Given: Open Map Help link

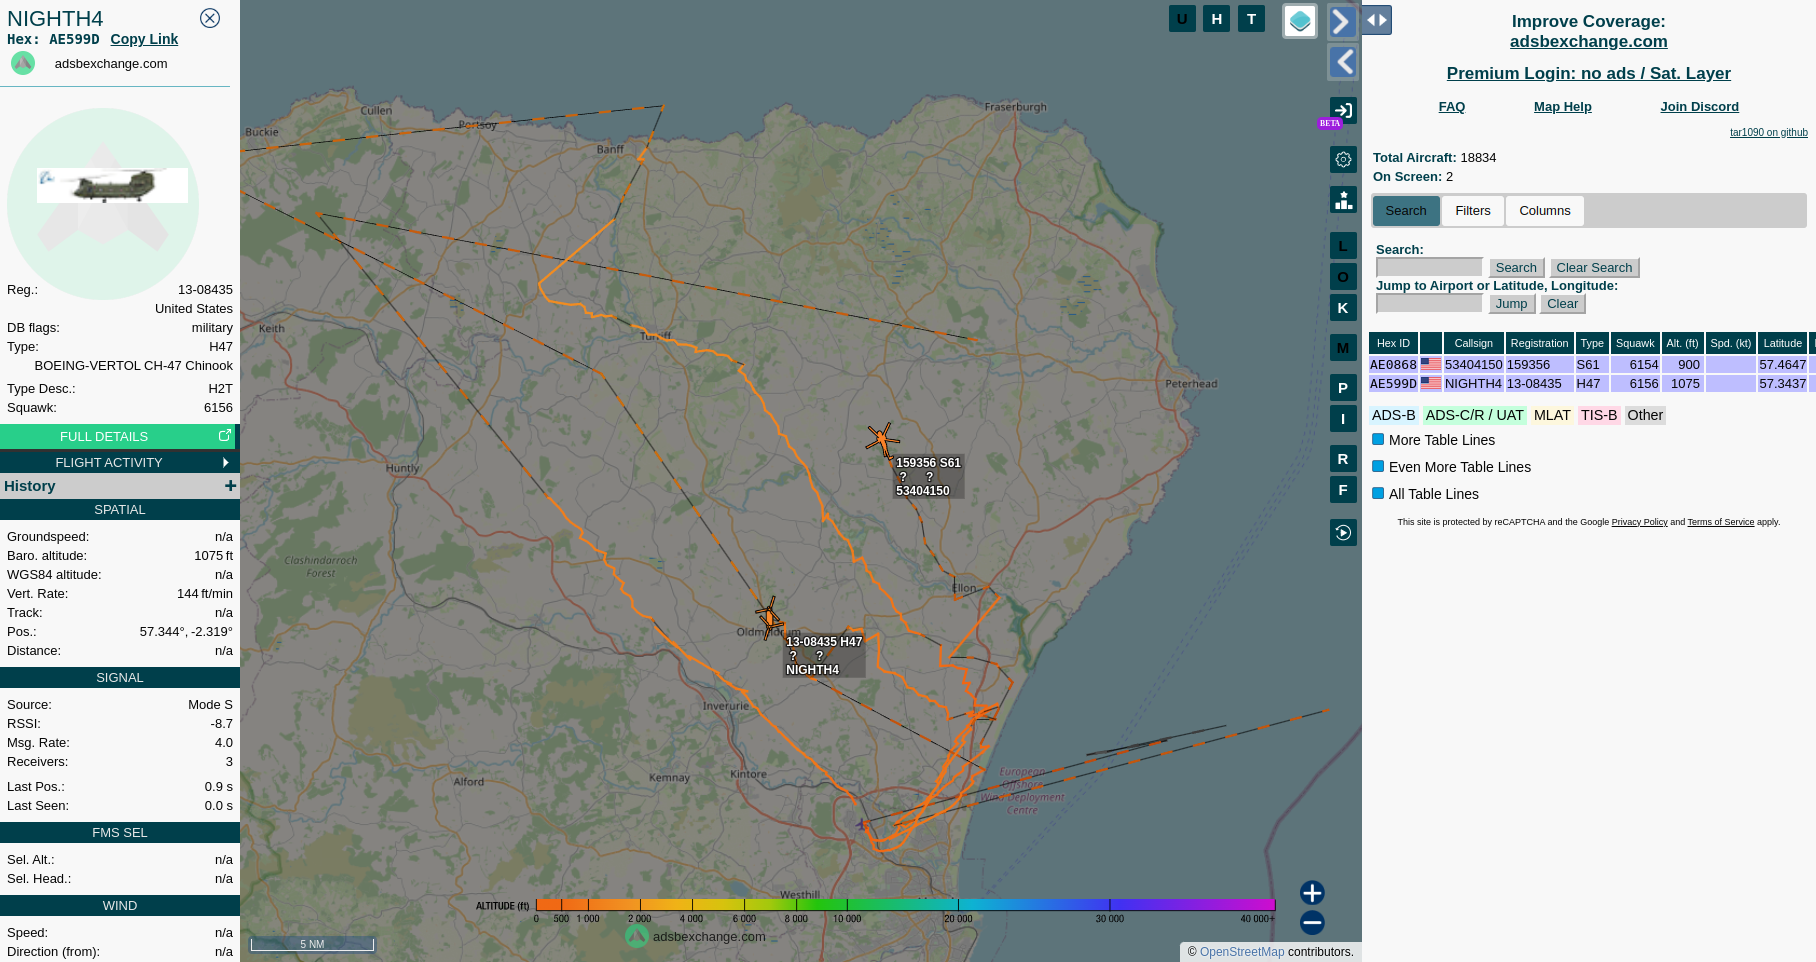Looking at the screenshot, I should click(1562, 107).
